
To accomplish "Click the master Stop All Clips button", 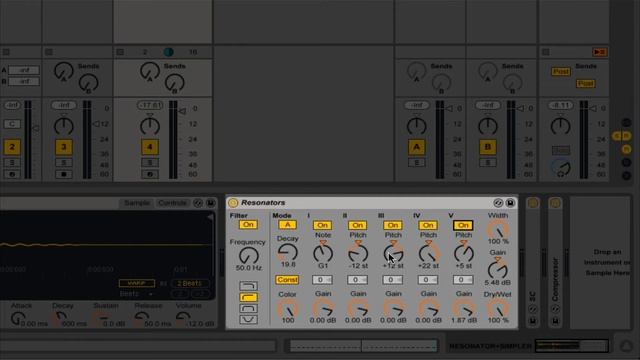I will [600, 52].
